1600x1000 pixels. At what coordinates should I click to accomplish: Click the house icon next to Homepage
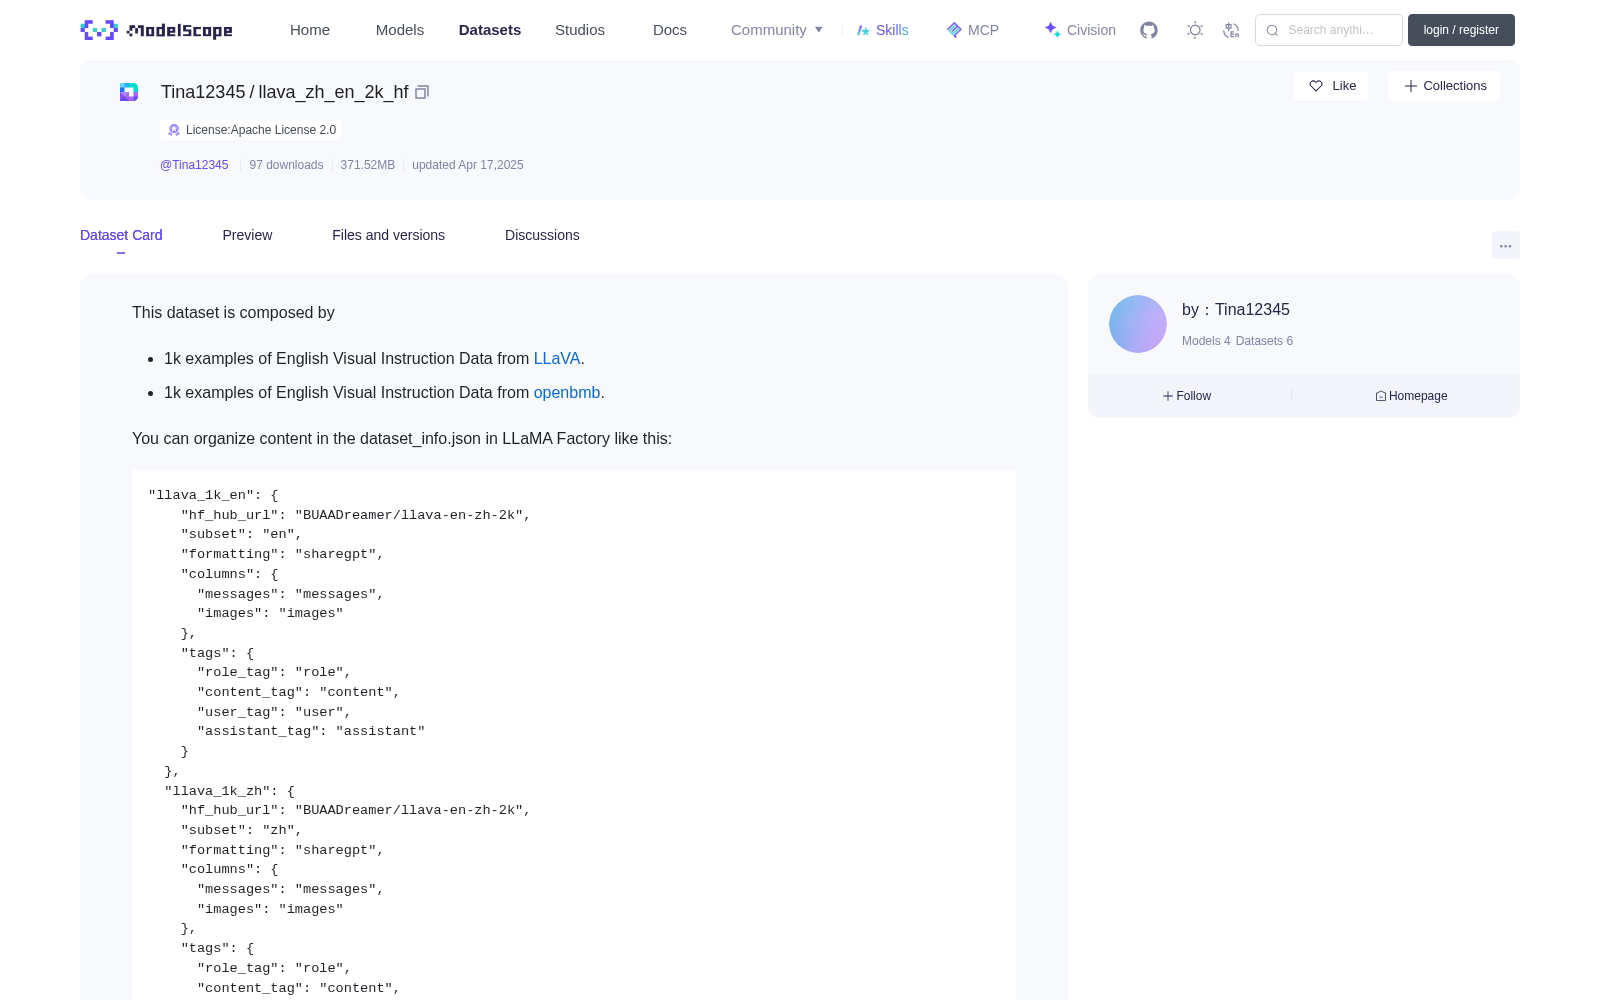click(x=1381, y=396)
